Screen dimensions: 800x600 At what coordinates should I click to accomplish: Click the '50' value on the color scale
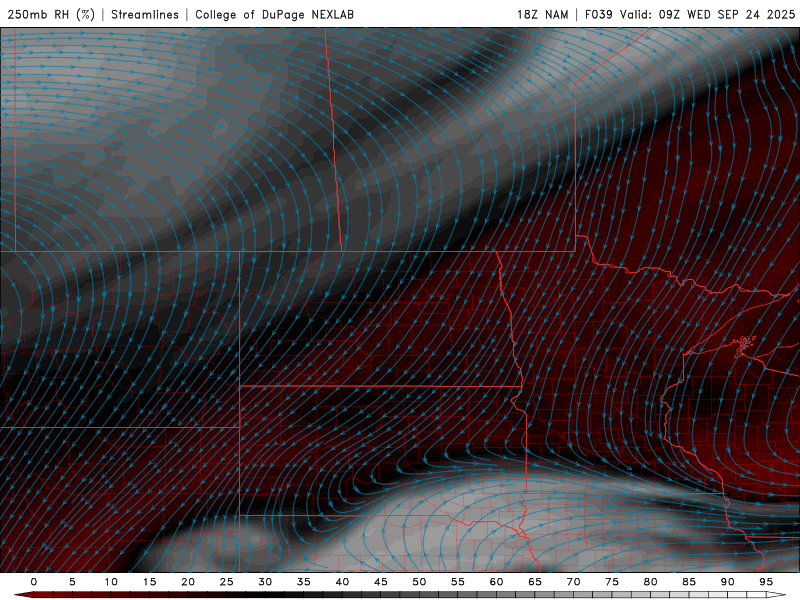pyautogui.click(x=419, y=582)
